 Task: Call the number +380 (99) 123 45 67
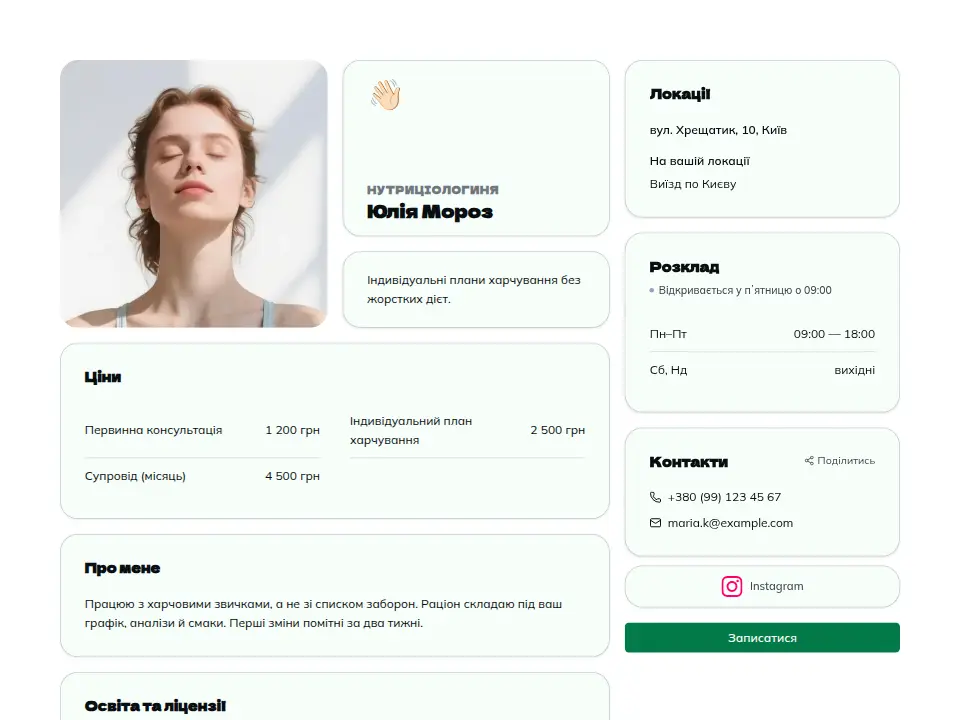(724, 497)
